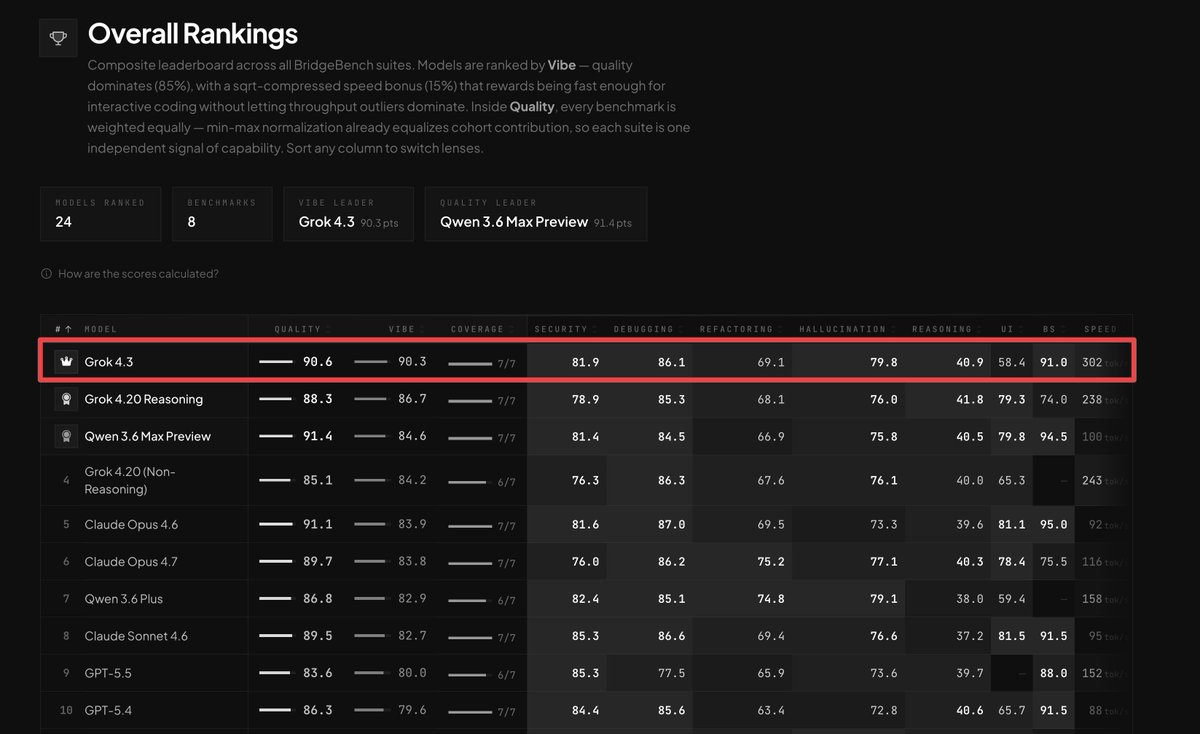Viewport: 1200px width, 734px height.
Task: Sort table by the # rank column
Action: coord(63,329)
